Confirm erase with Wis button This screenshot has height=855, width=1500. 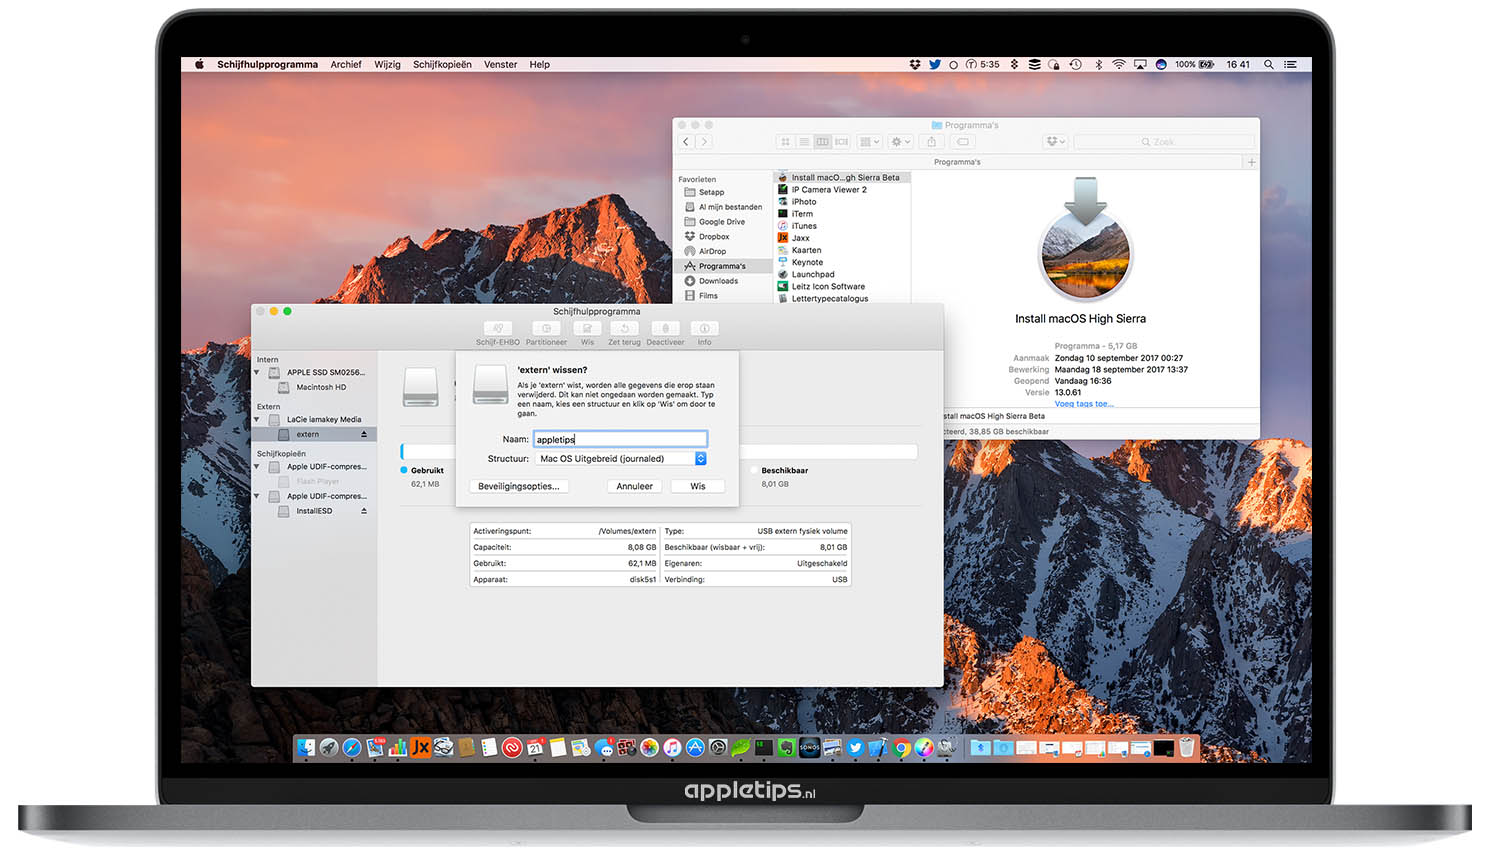tap(698, 486)
